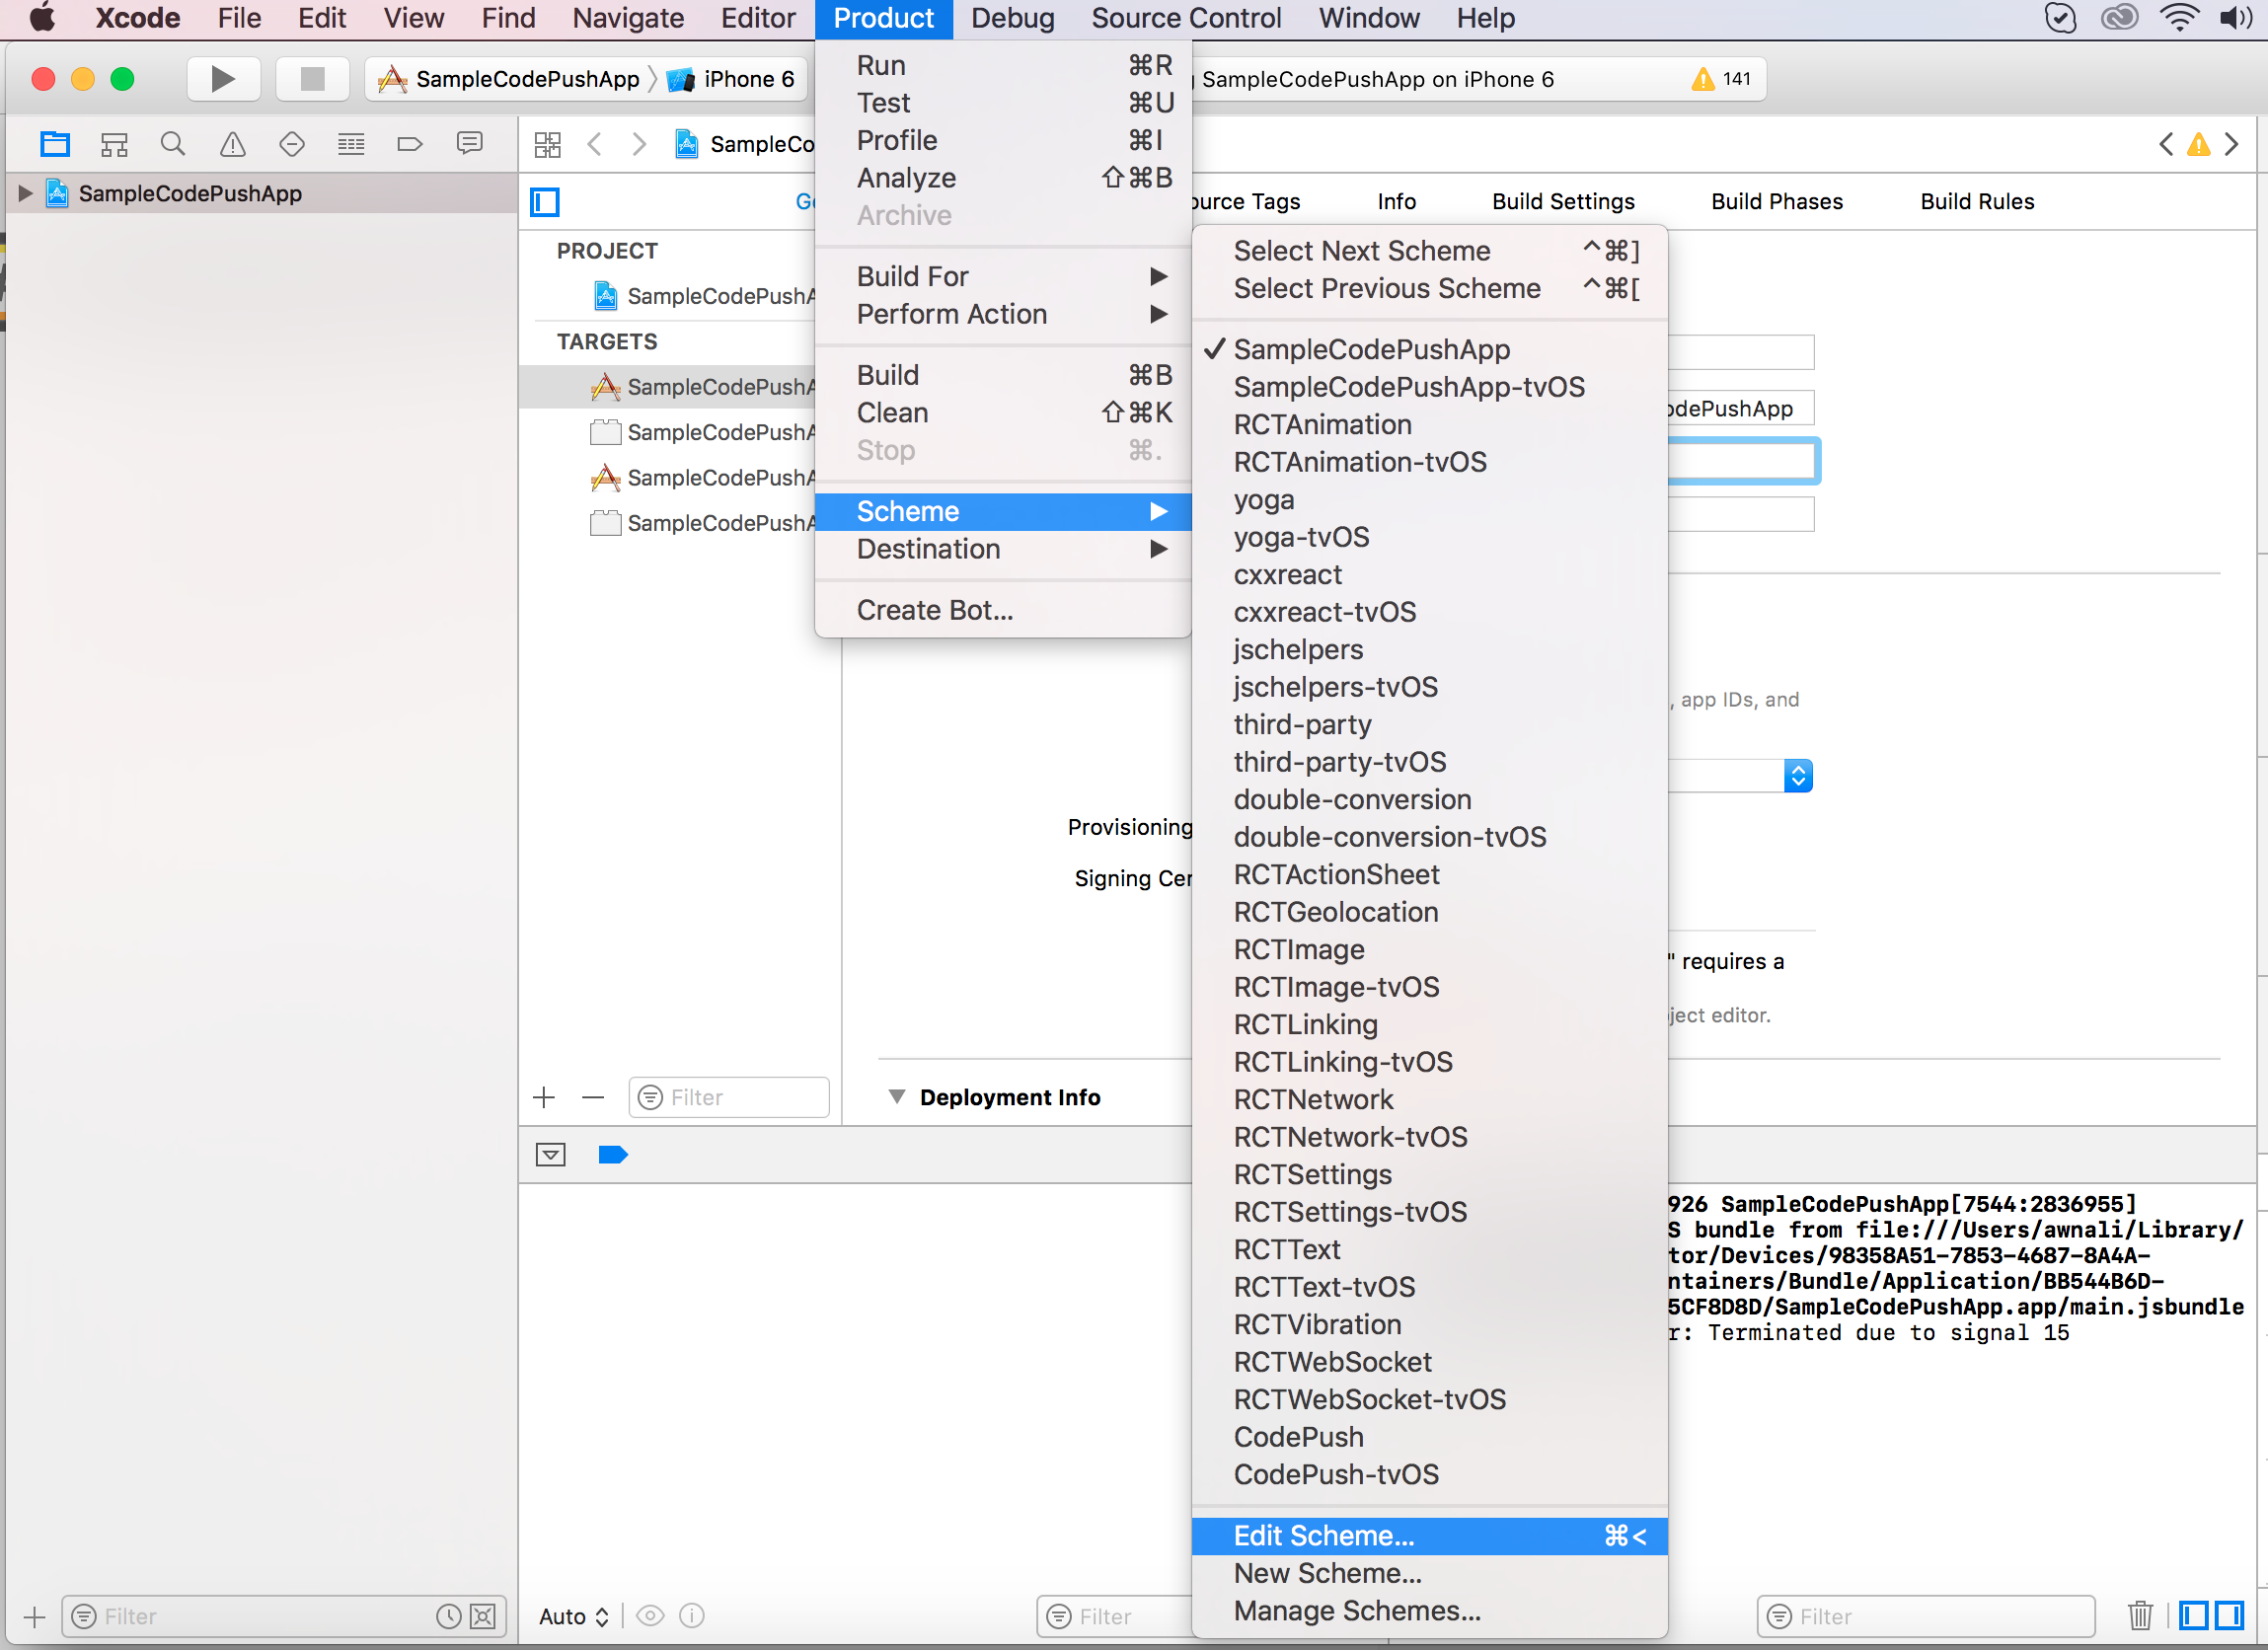Open the Find navigator magnifier icon
The image size is (2268, 1650).
pyautogui.click(x=173, y=144)
